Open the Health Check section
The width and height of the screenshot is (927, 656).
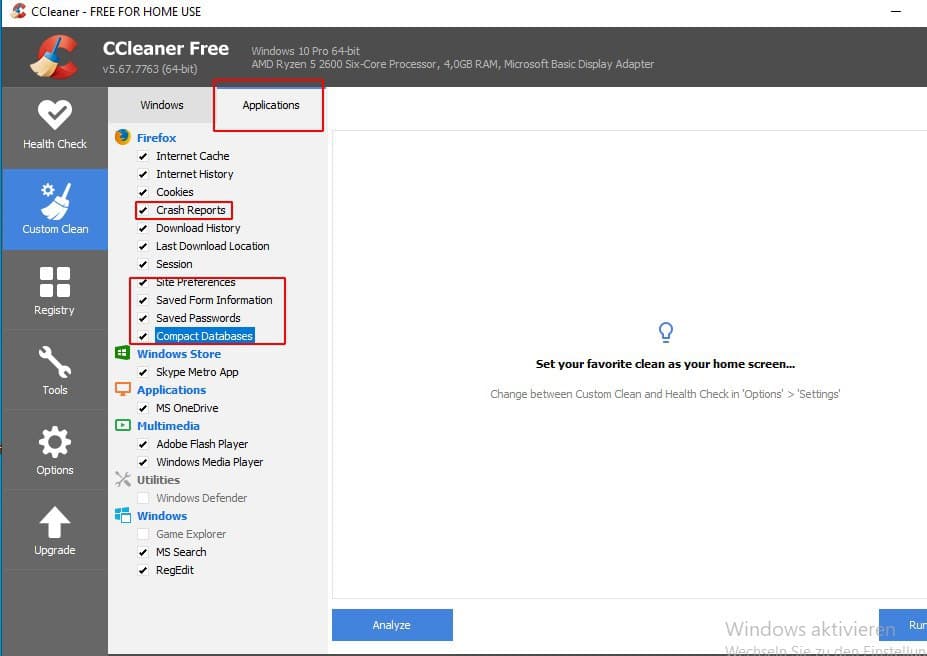(55, 125)
